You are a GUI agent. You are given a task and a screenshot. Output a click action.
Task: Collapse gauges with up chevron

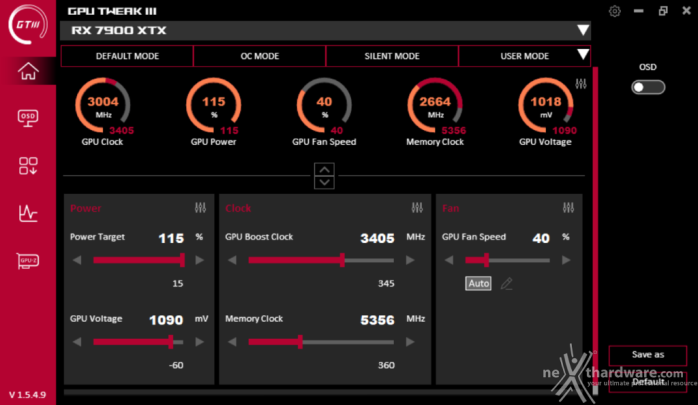[325, 170]
